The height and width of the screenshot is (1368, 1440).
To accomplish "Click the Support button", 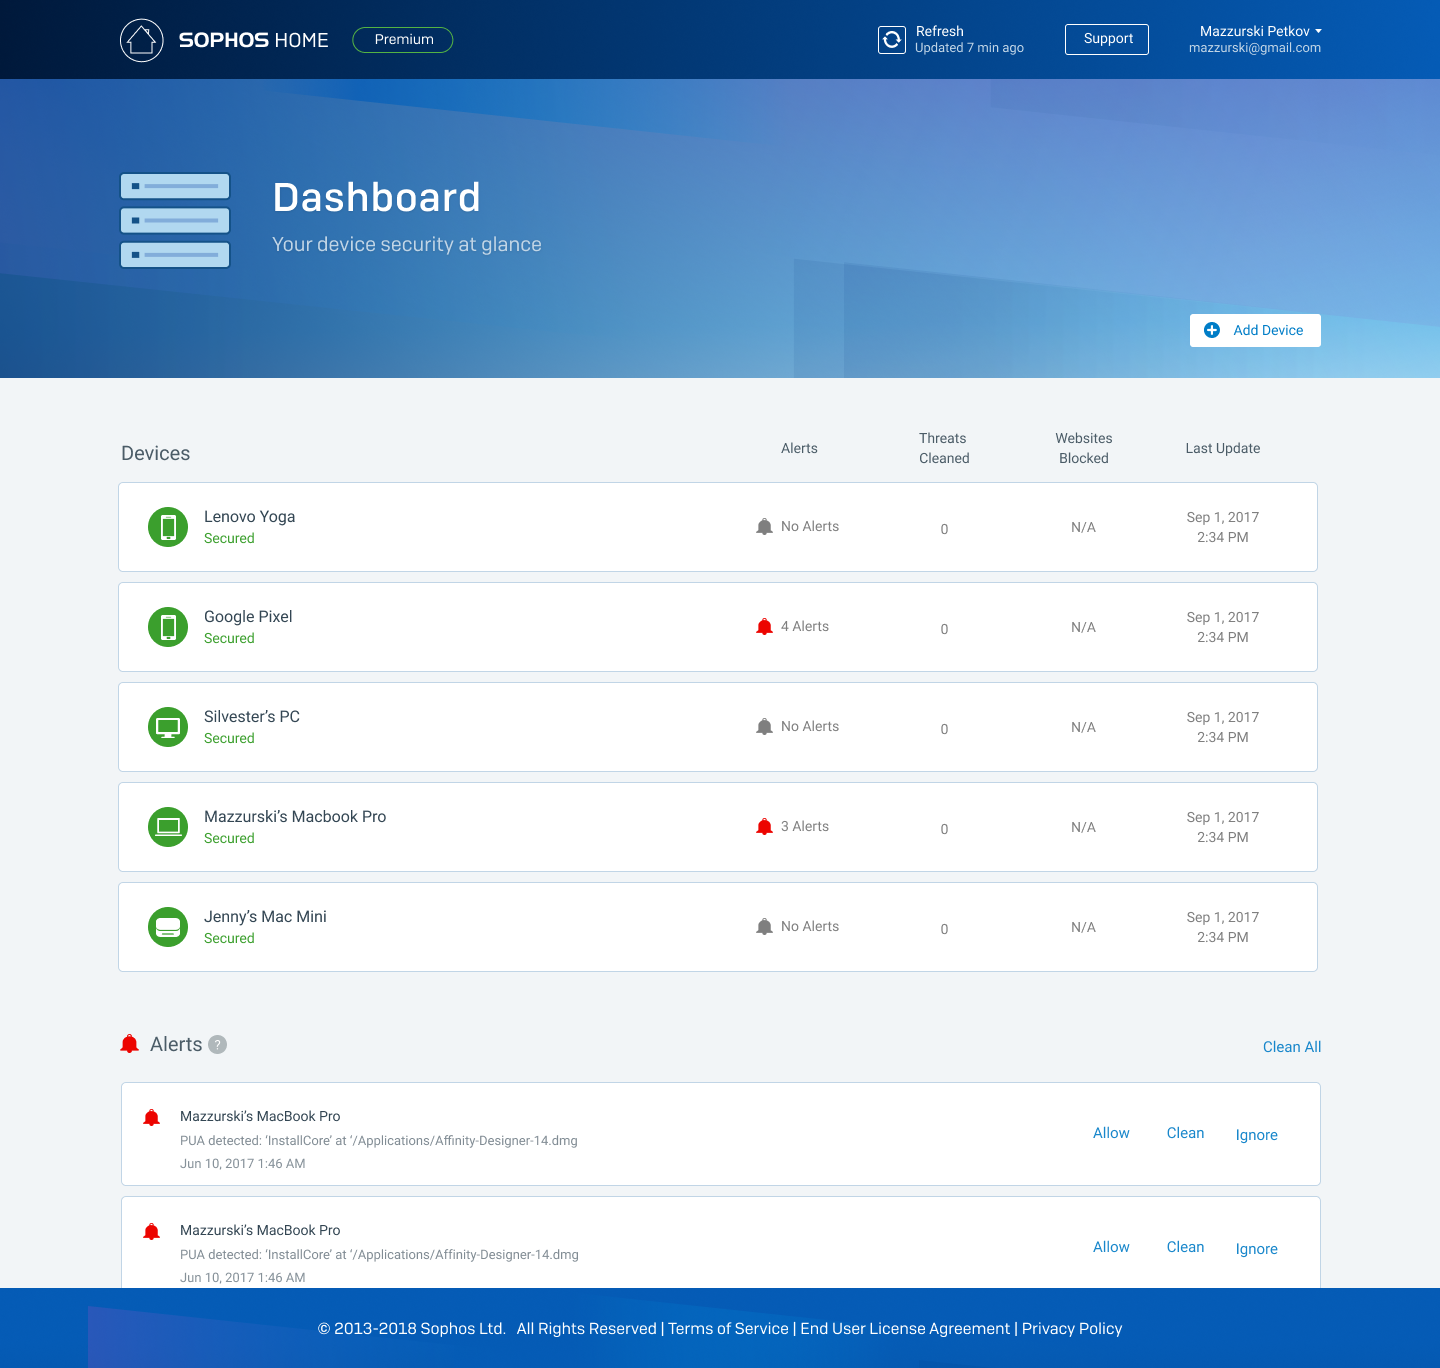I will 1107,39.
